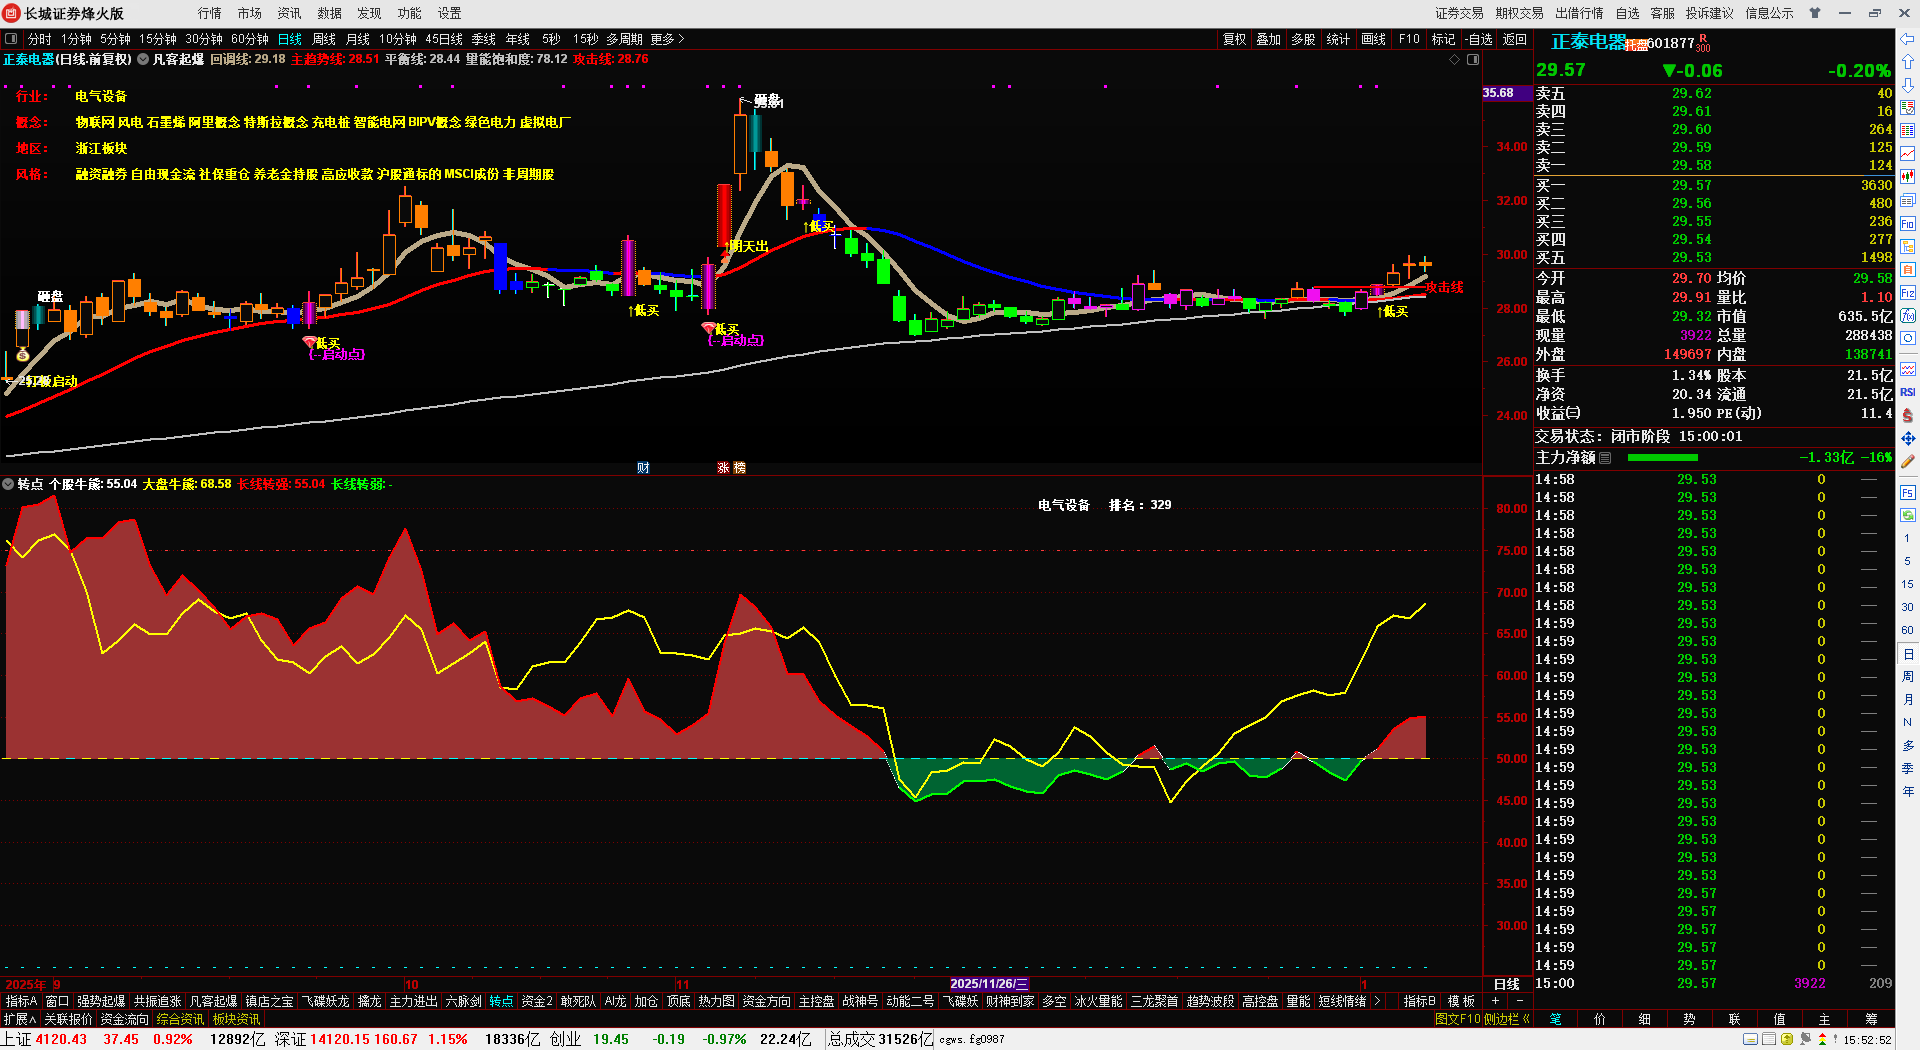Open the red line chart icon in sidebar
This screenshot has height=1050, width=1920.
1907,154
